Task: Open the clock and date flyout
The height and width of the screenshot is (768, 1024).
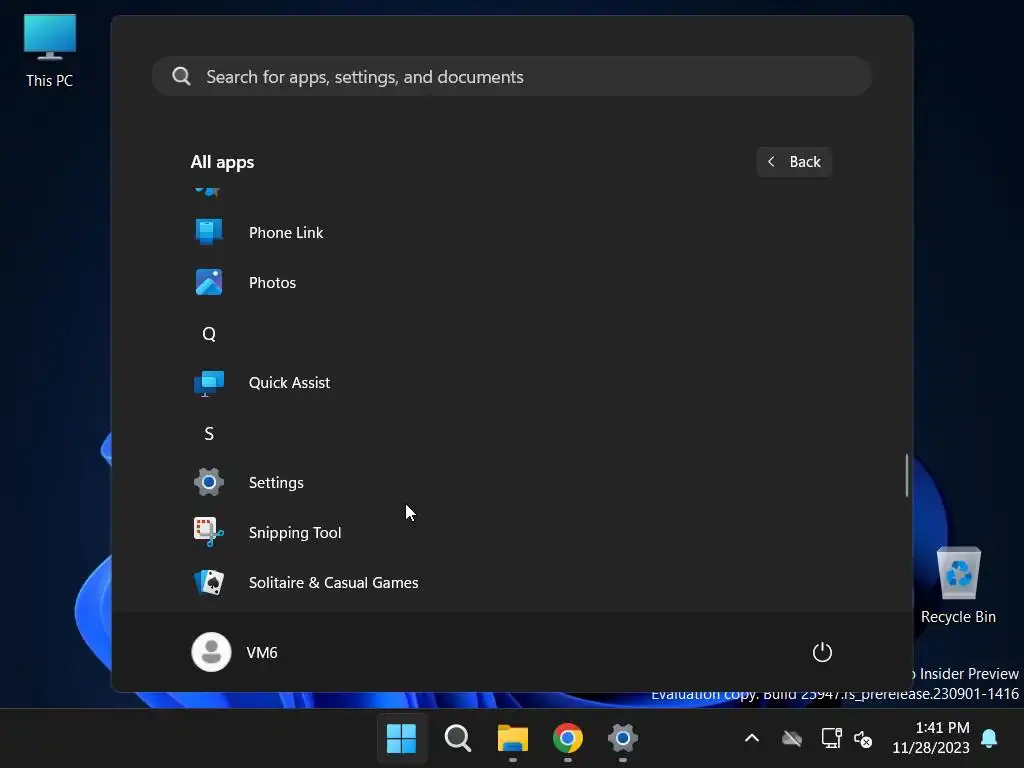Action: coord(931,738)
